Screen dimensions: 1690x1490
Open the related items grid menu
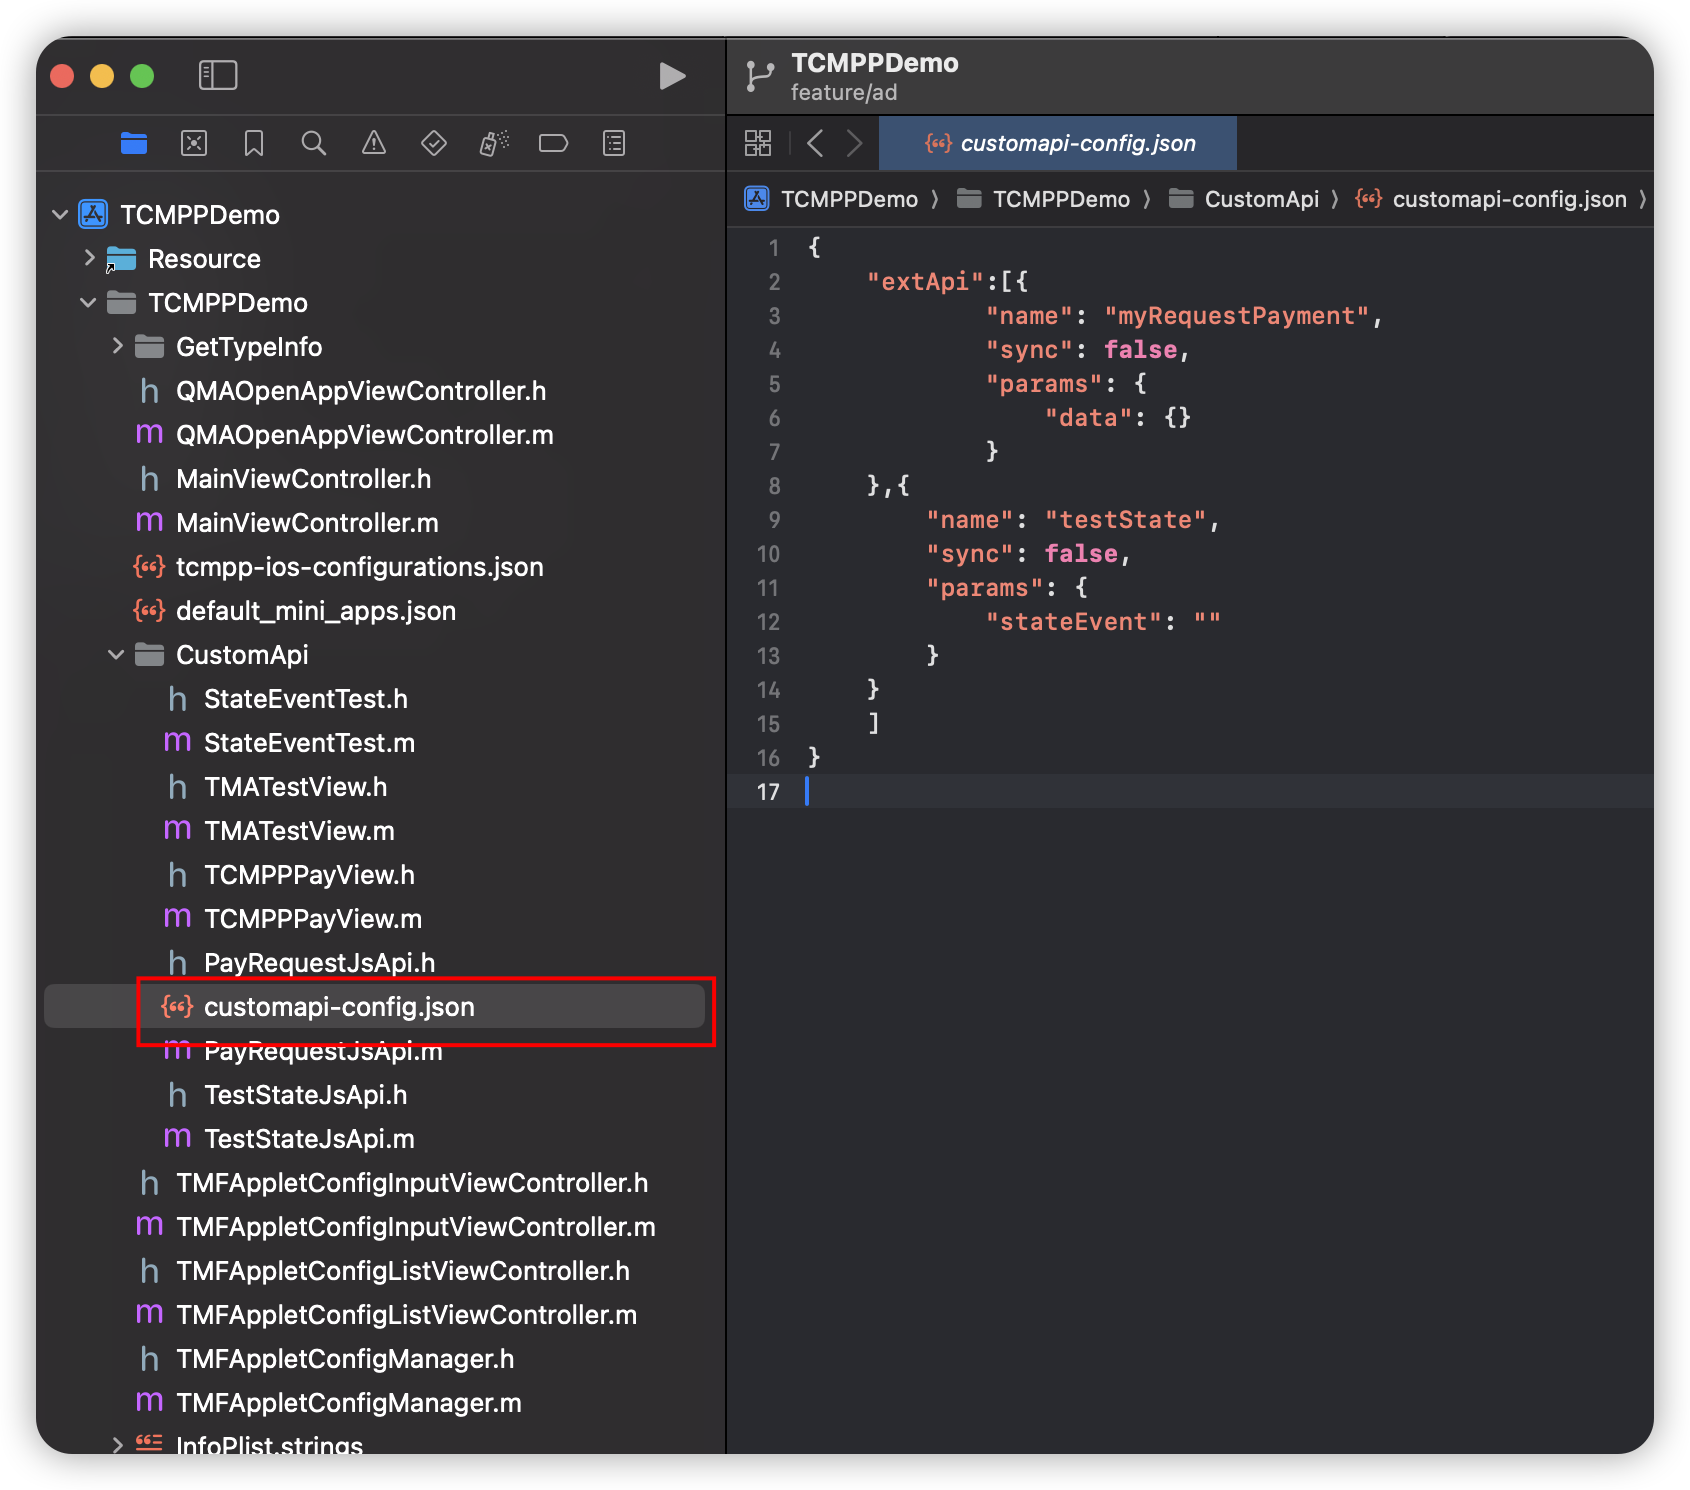758,143
